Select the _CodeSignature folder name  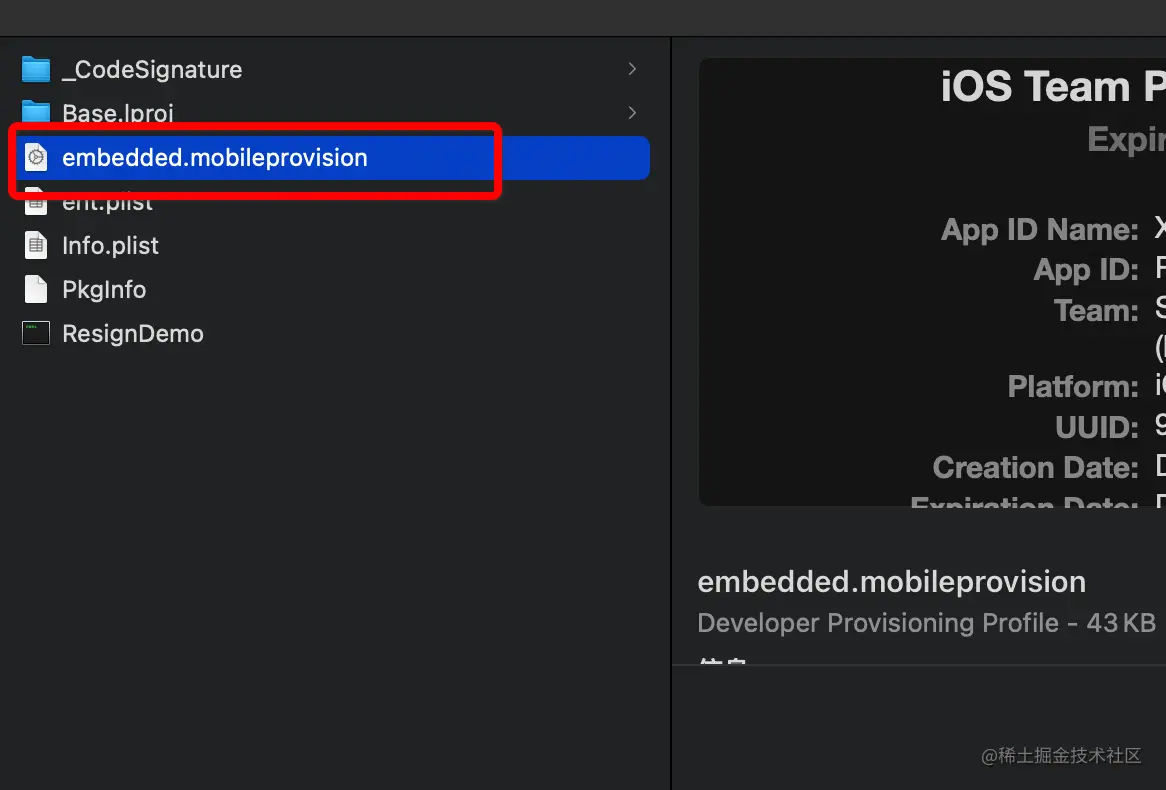152,70
